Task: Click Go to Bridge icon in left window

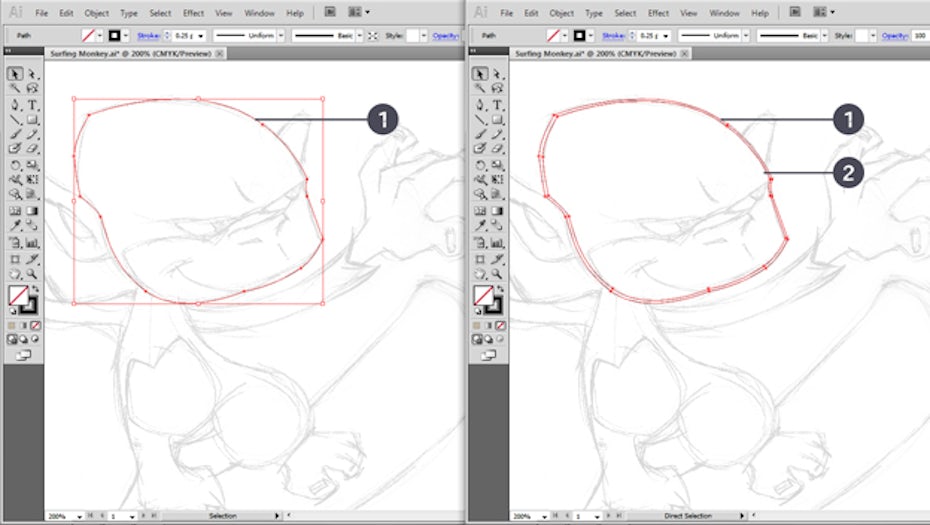Action: (330, 13)
